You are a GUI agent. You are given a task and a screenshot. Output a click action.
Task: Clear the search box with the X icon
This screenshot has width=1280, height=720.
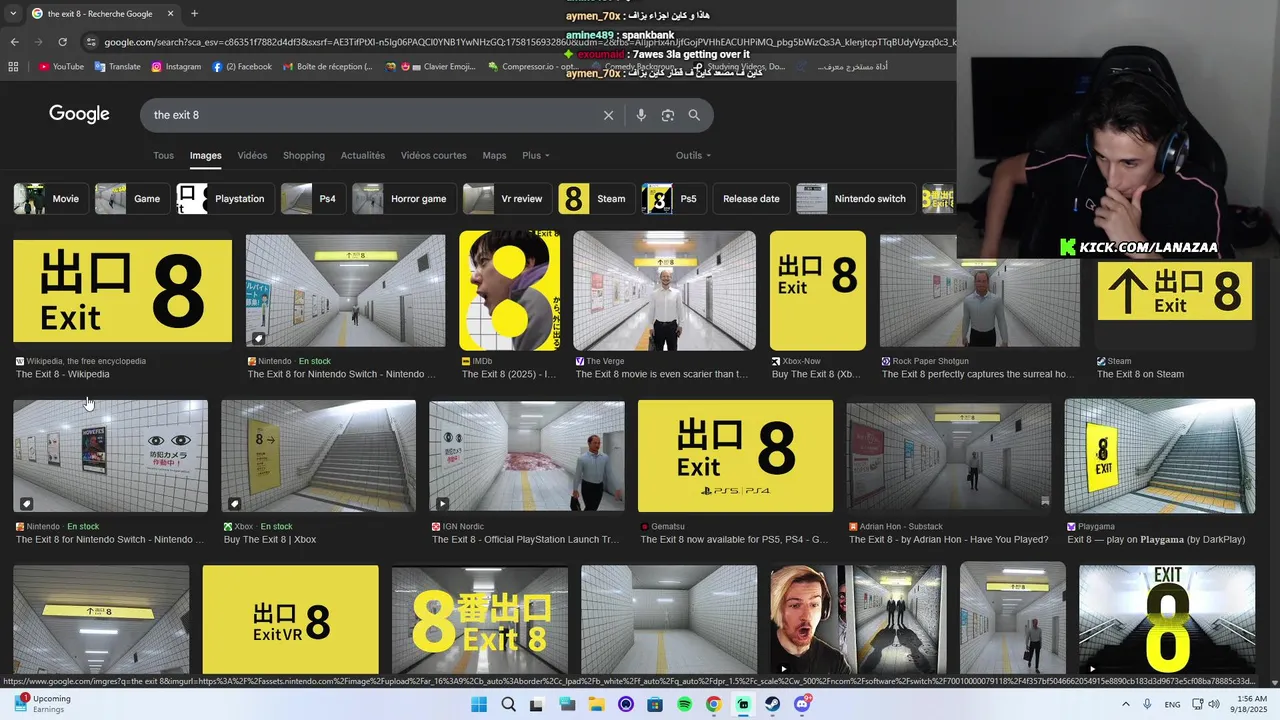click(x=608, y=115)
